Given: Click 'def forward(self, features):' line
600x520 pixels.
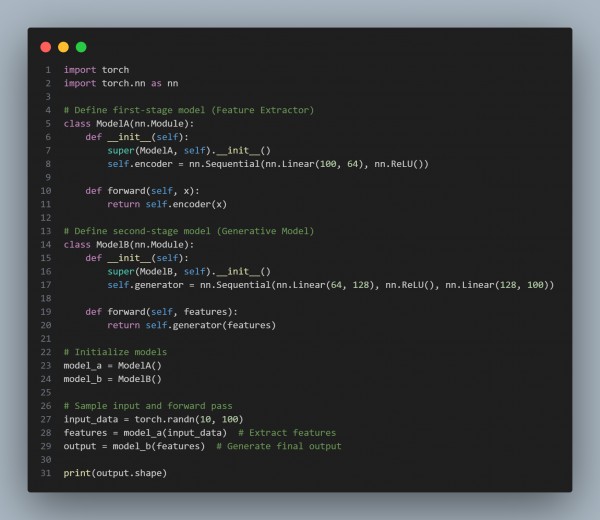Looking at the screenshot, I should click(161, 312).
